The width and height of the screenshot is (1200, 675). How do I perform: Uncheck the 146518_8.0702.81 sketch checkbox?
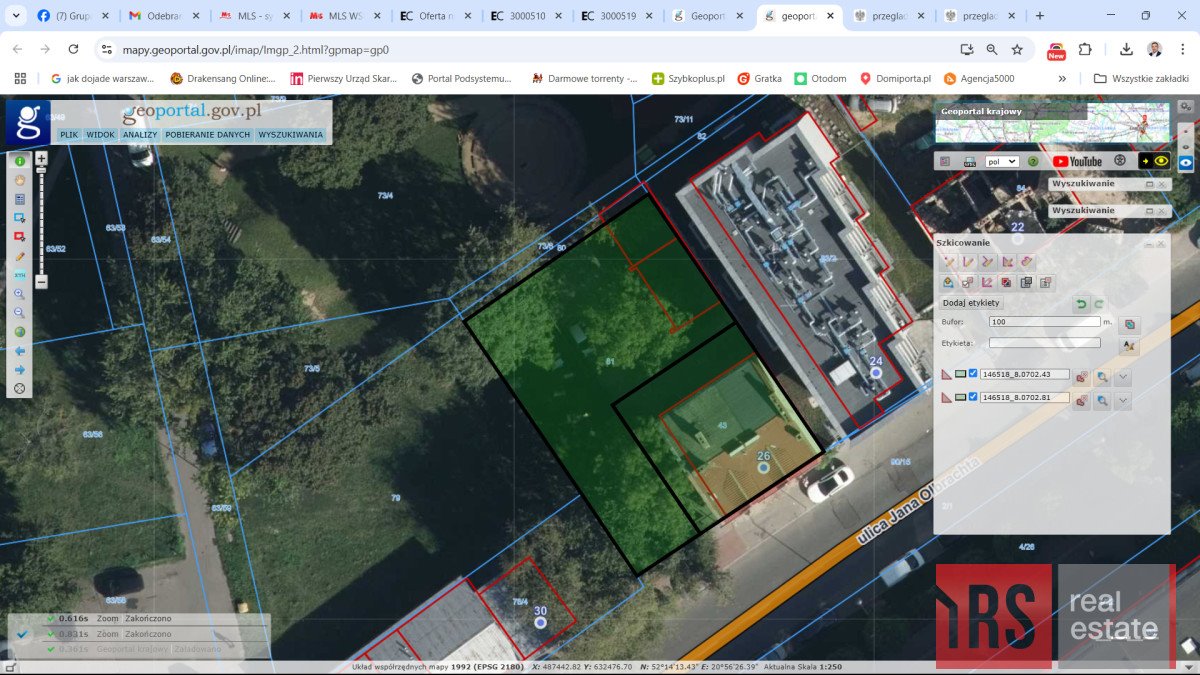[x=972, y=395]
